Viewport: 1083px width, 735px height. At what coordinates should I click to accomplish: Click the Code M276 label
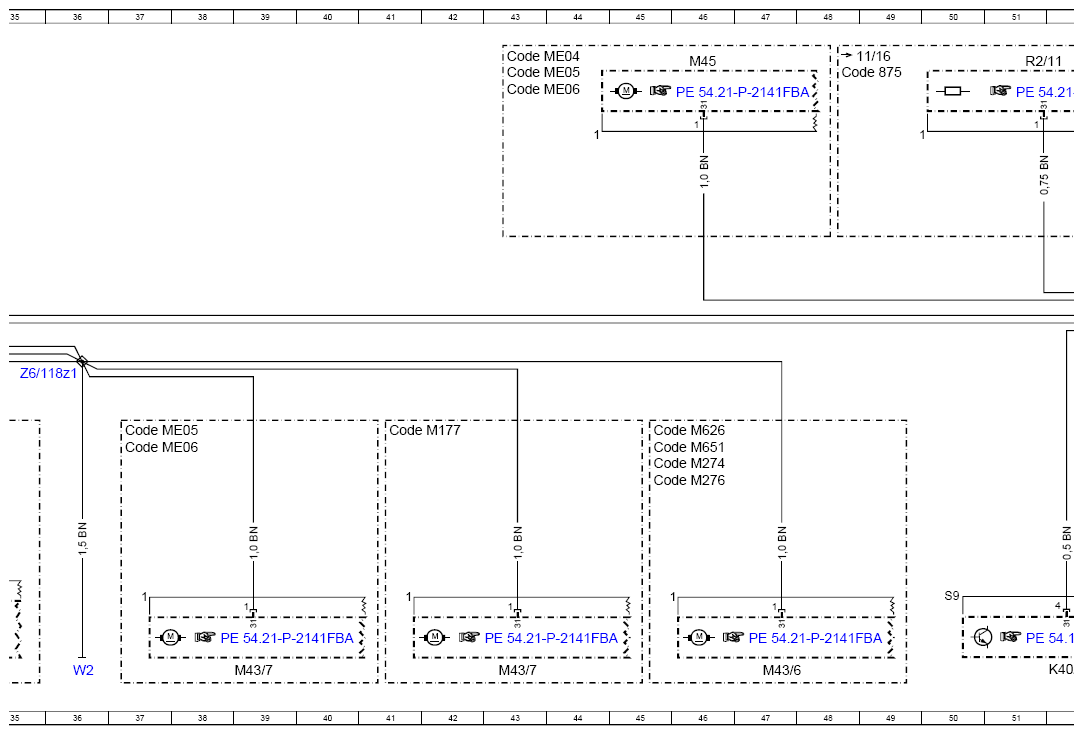(x=689, y=480)
